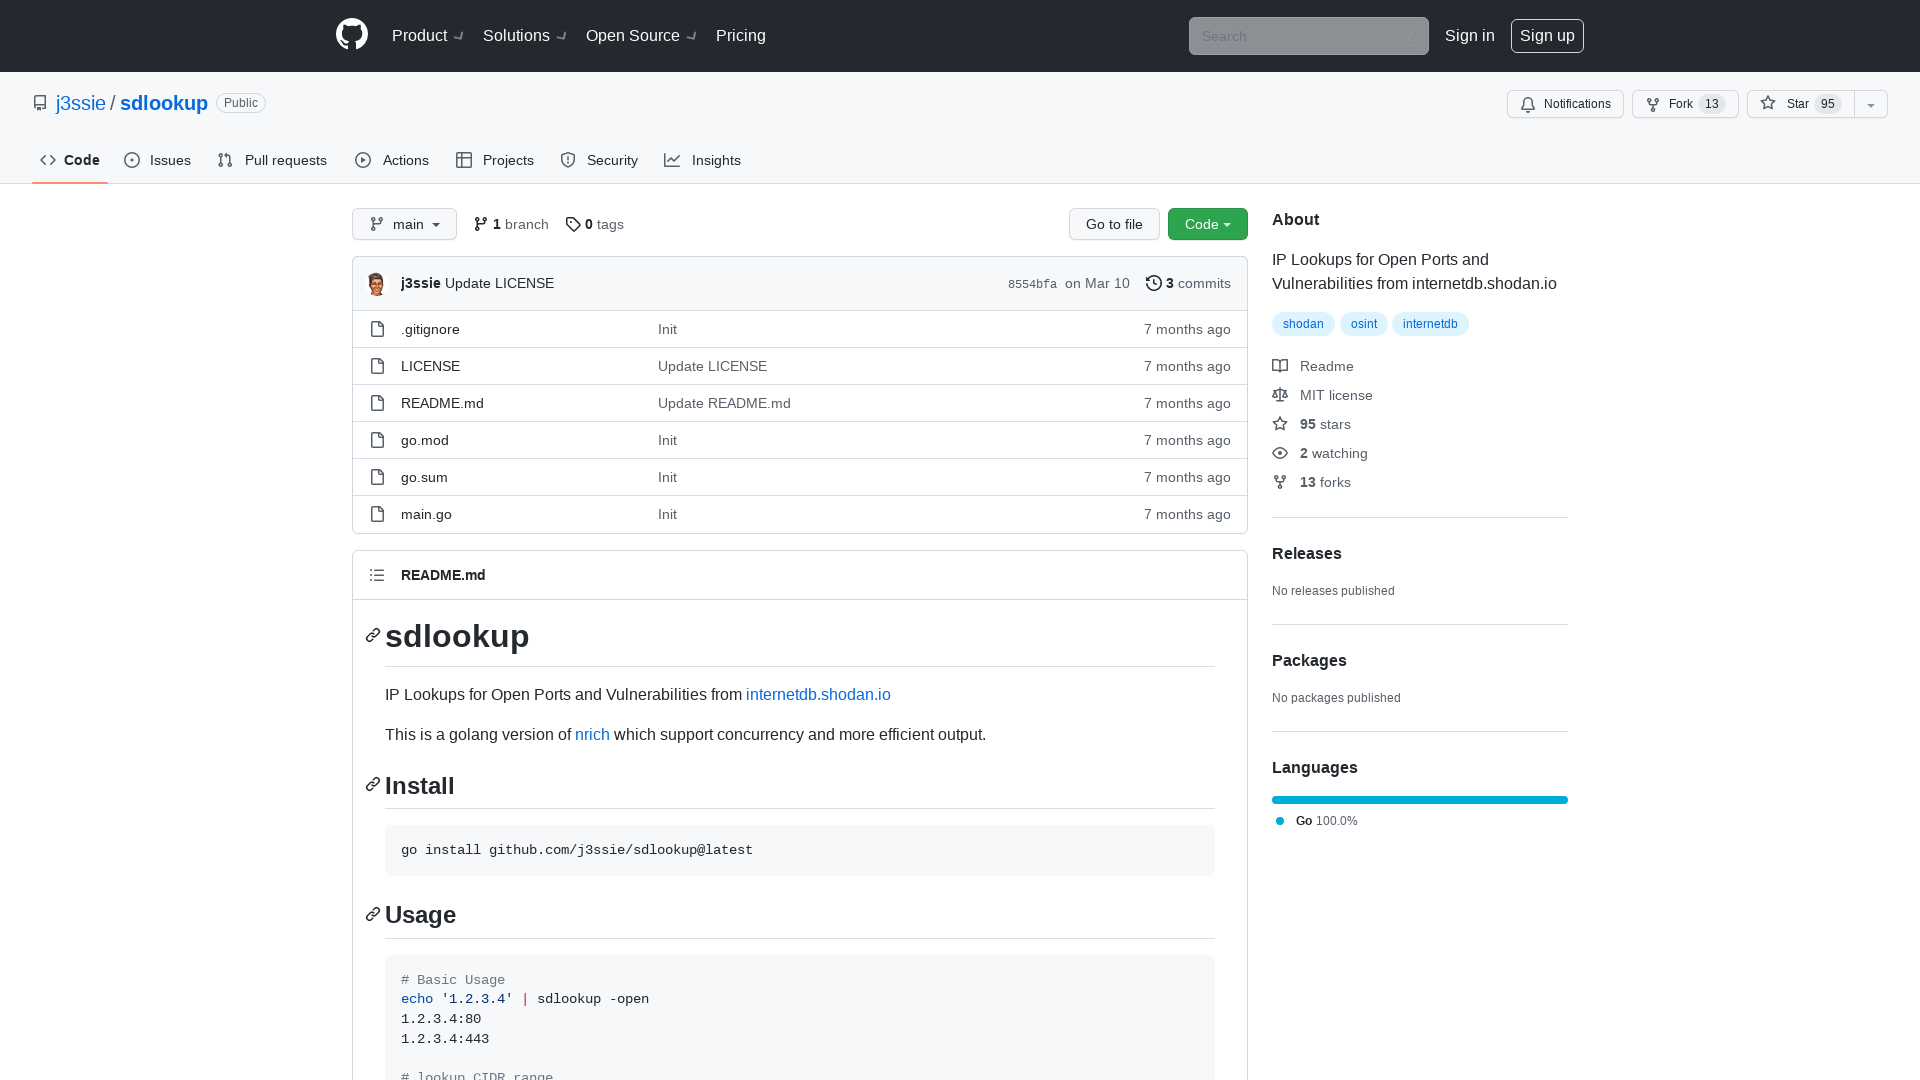Click the scale icon beside MIT license

(1280, 395)
